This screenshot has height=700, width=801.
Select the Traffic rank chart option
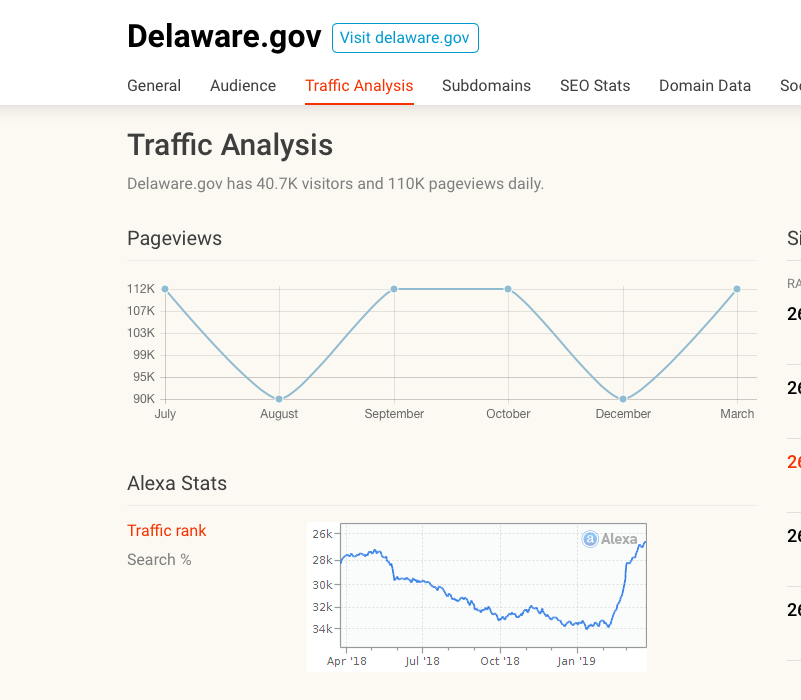[x=167, y=530]
